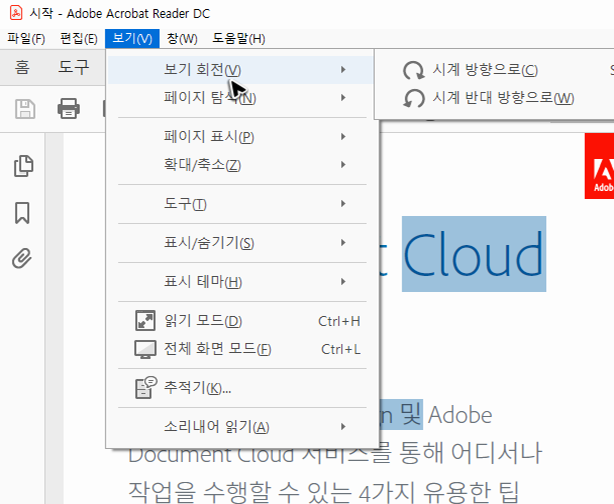Select 확대/축소(Z) menu entry
The width and height of the screenshot is (614, 504).
[x=240, y=164]
